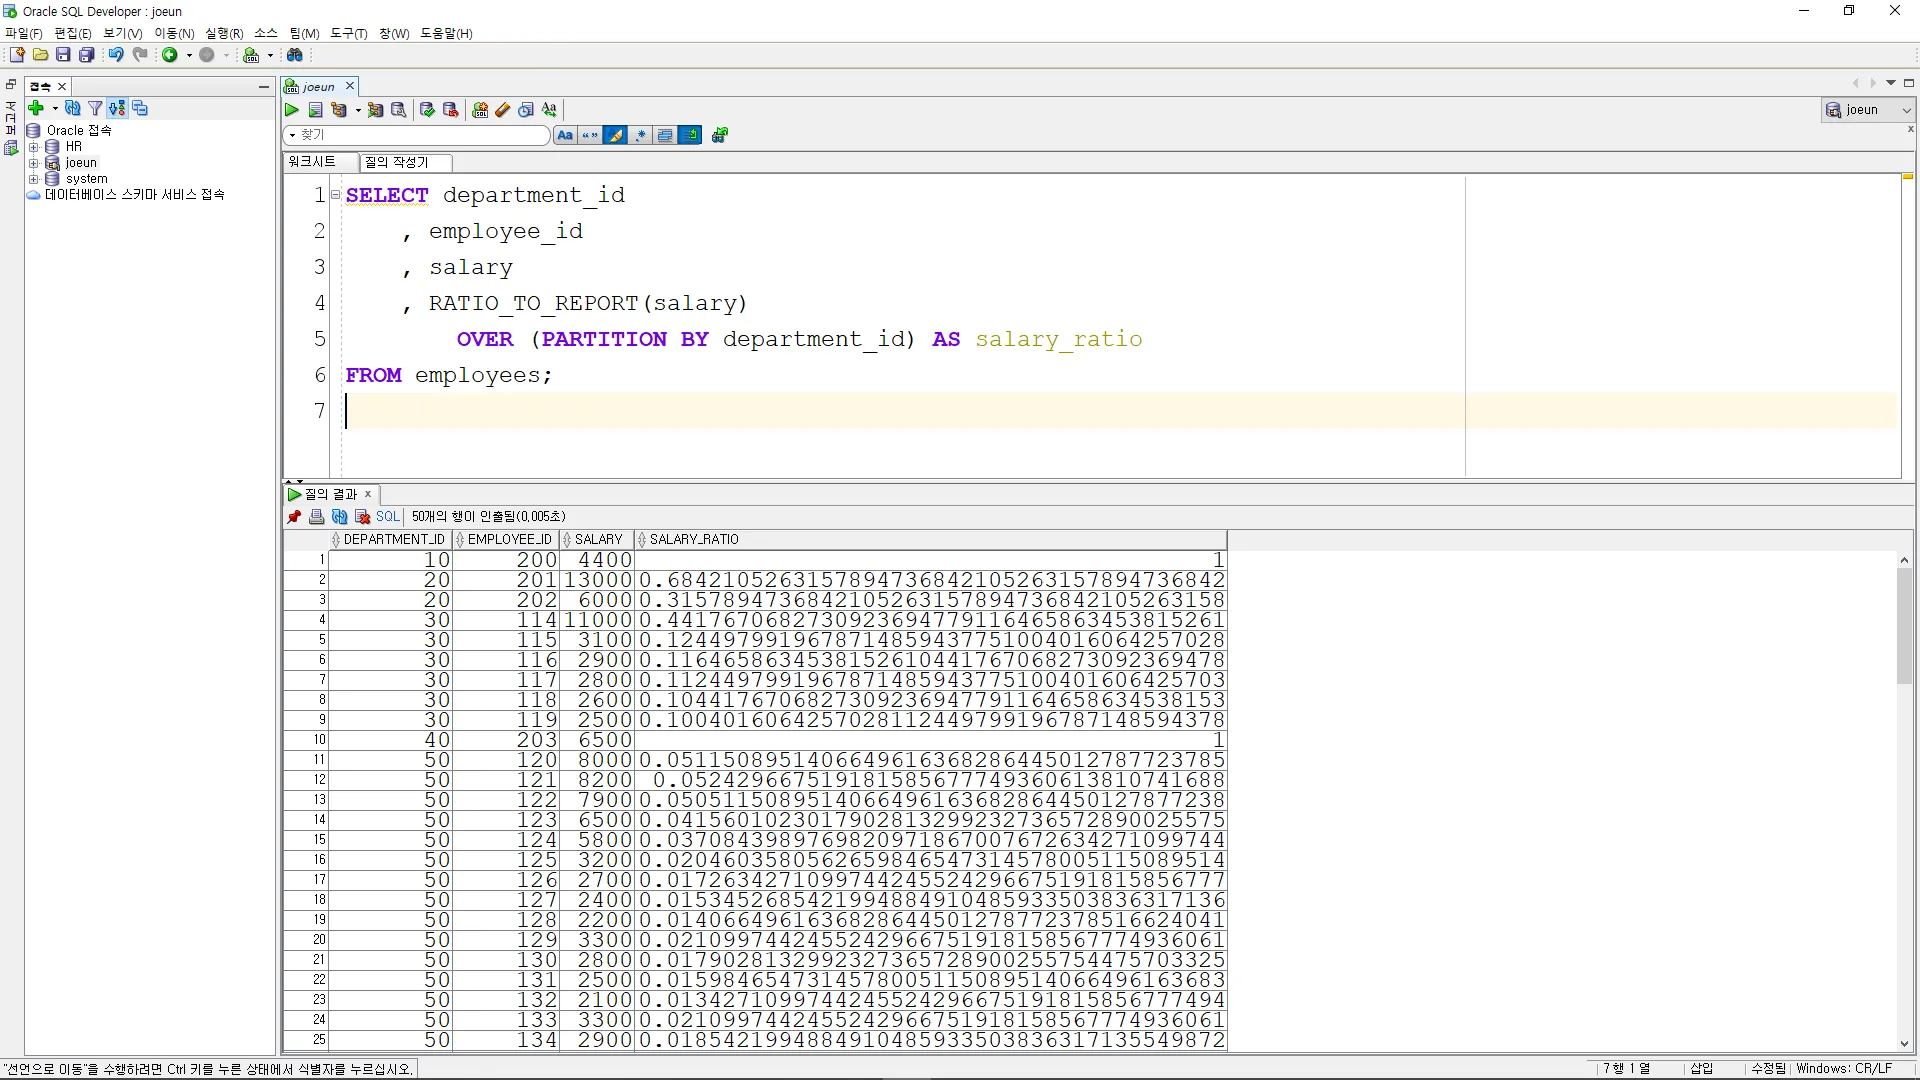Click the Rollback icon in worksheet toolbar
Viewport: 1920px width, 1080px height.
(x=451, y=110)
